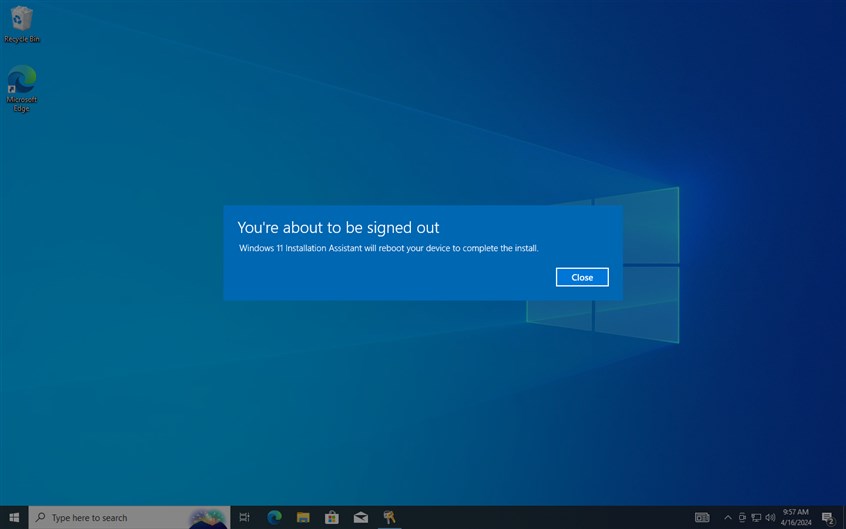Viewport: 846px width, 529px height.
Task: Click the 'You're about to be signed out' heading
Action: click(338, 227)
